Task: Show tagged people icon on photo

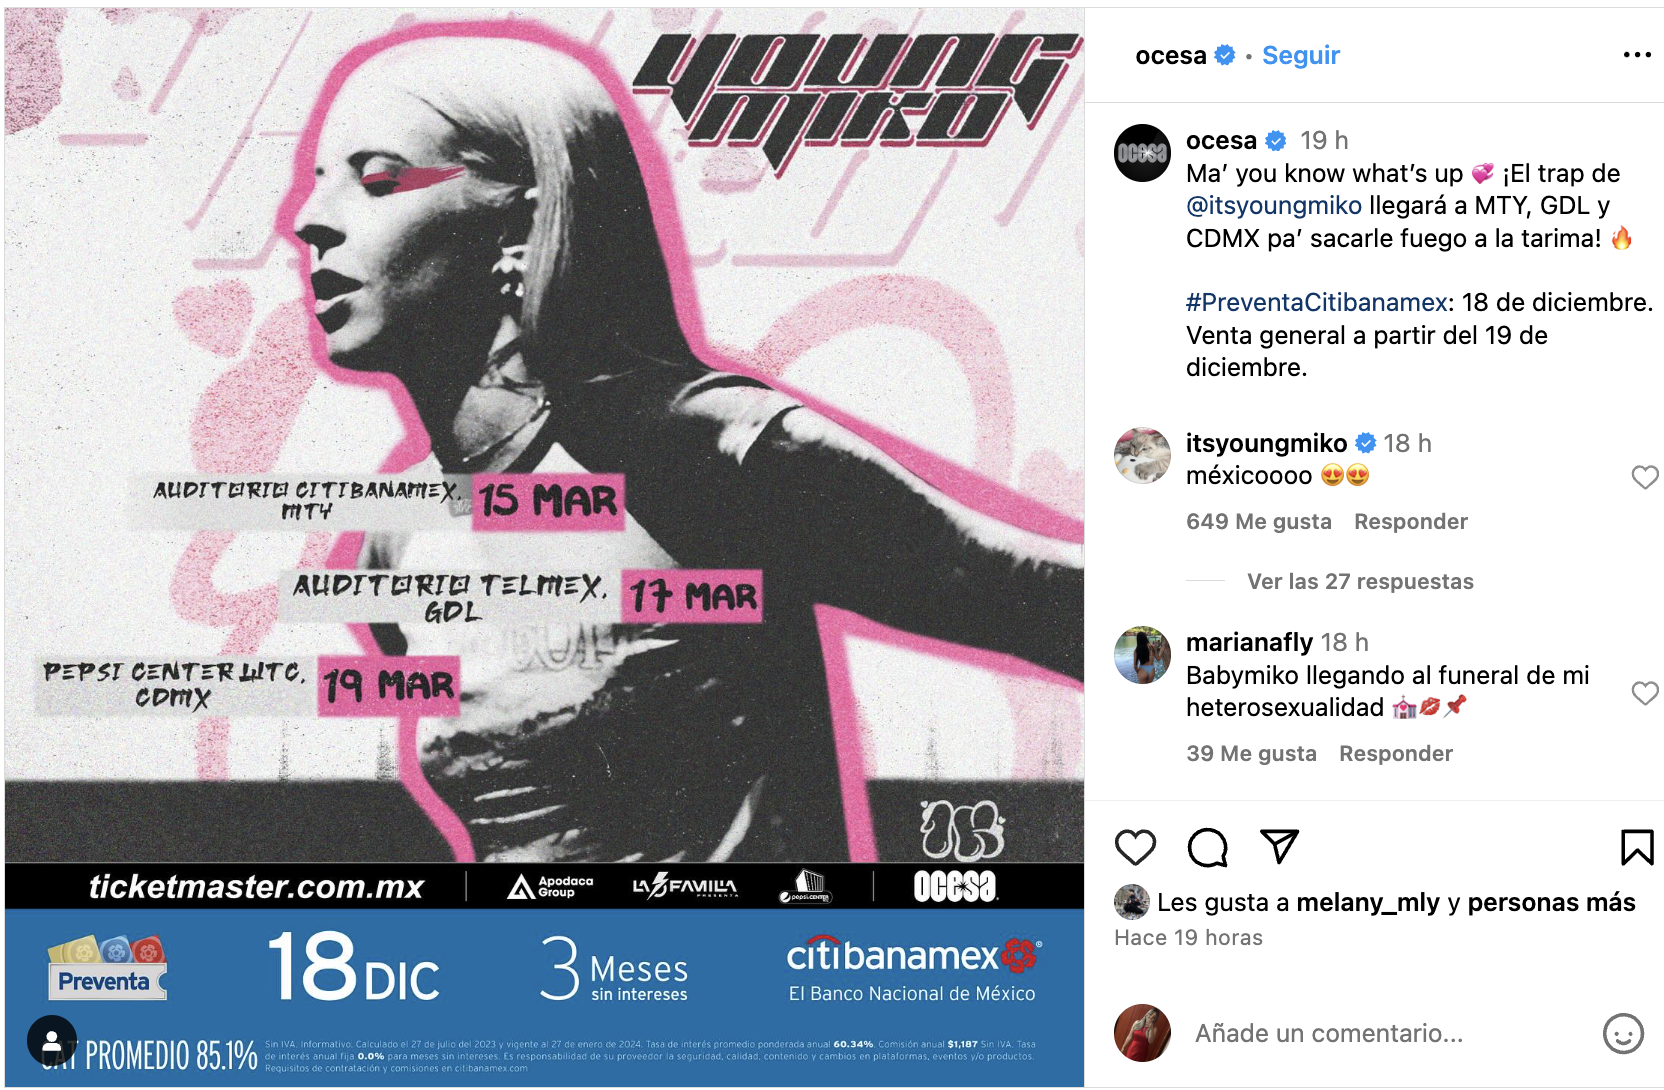Action: 52,1041
